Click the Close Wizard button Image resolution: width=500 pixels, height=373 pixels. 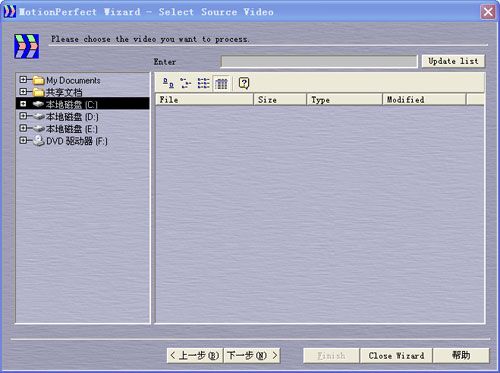pyautogui.click(x=396, y=356)
